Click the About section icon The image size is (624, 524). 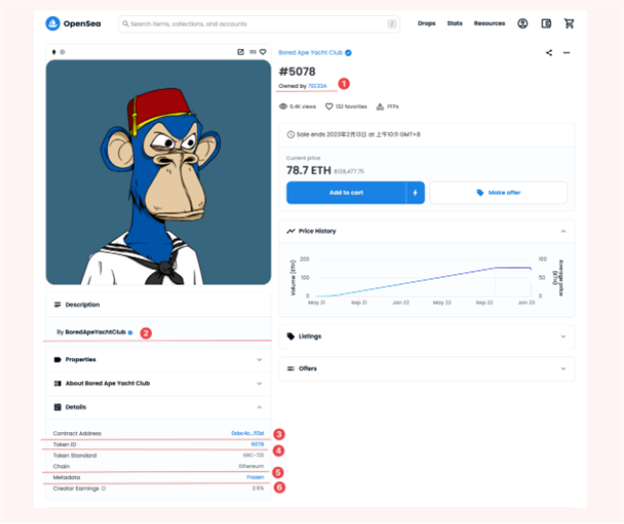57,384
